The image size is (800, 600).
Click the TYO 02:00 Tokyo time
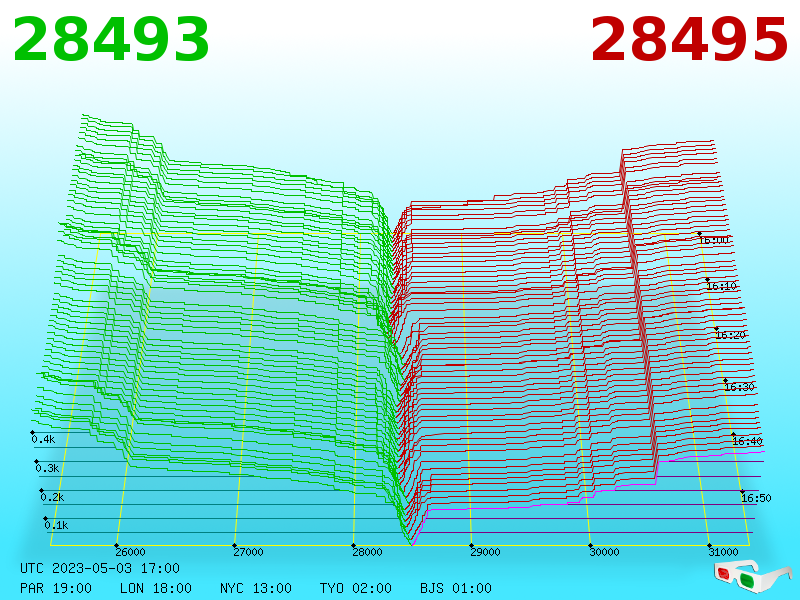(356, 588)
